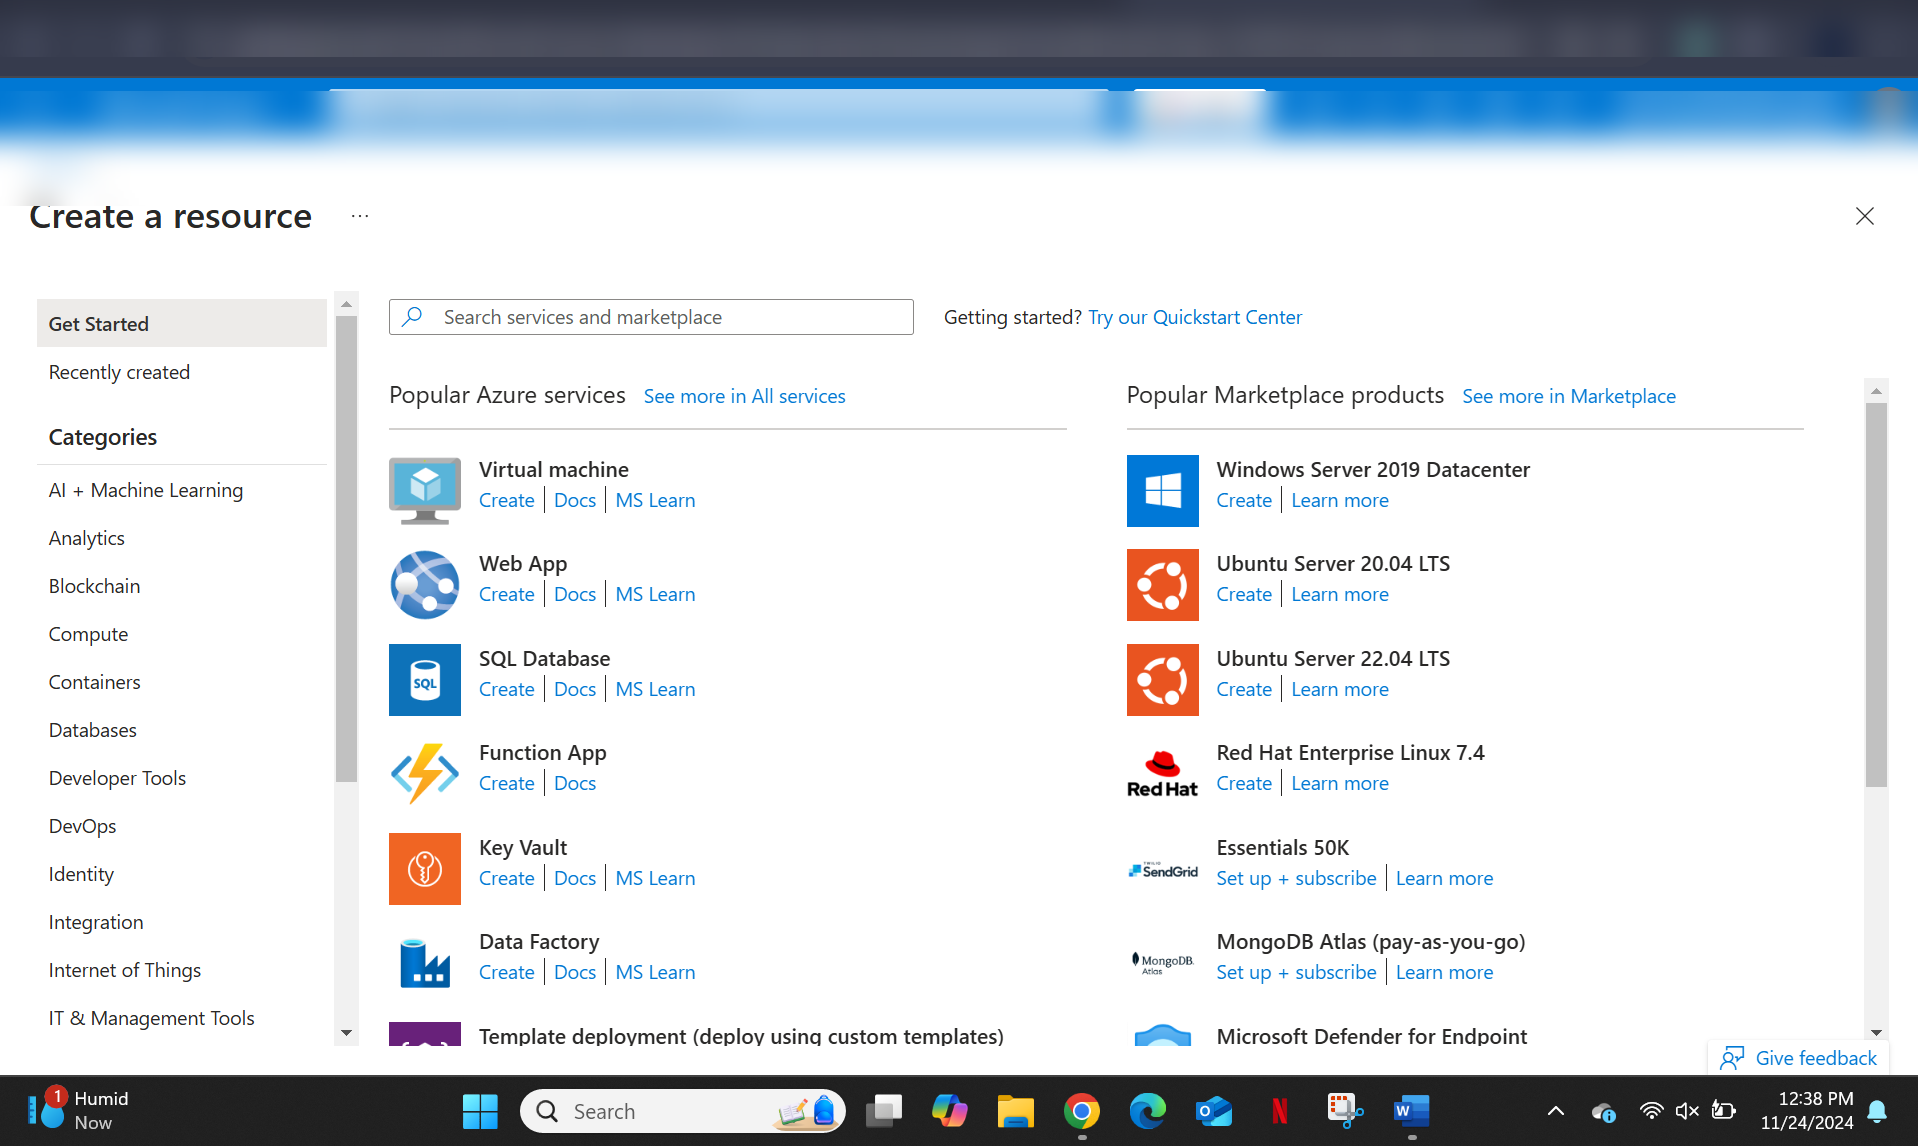Select AI + Machine Learning category
1918x1146 pixels.
tap(146, 490)
